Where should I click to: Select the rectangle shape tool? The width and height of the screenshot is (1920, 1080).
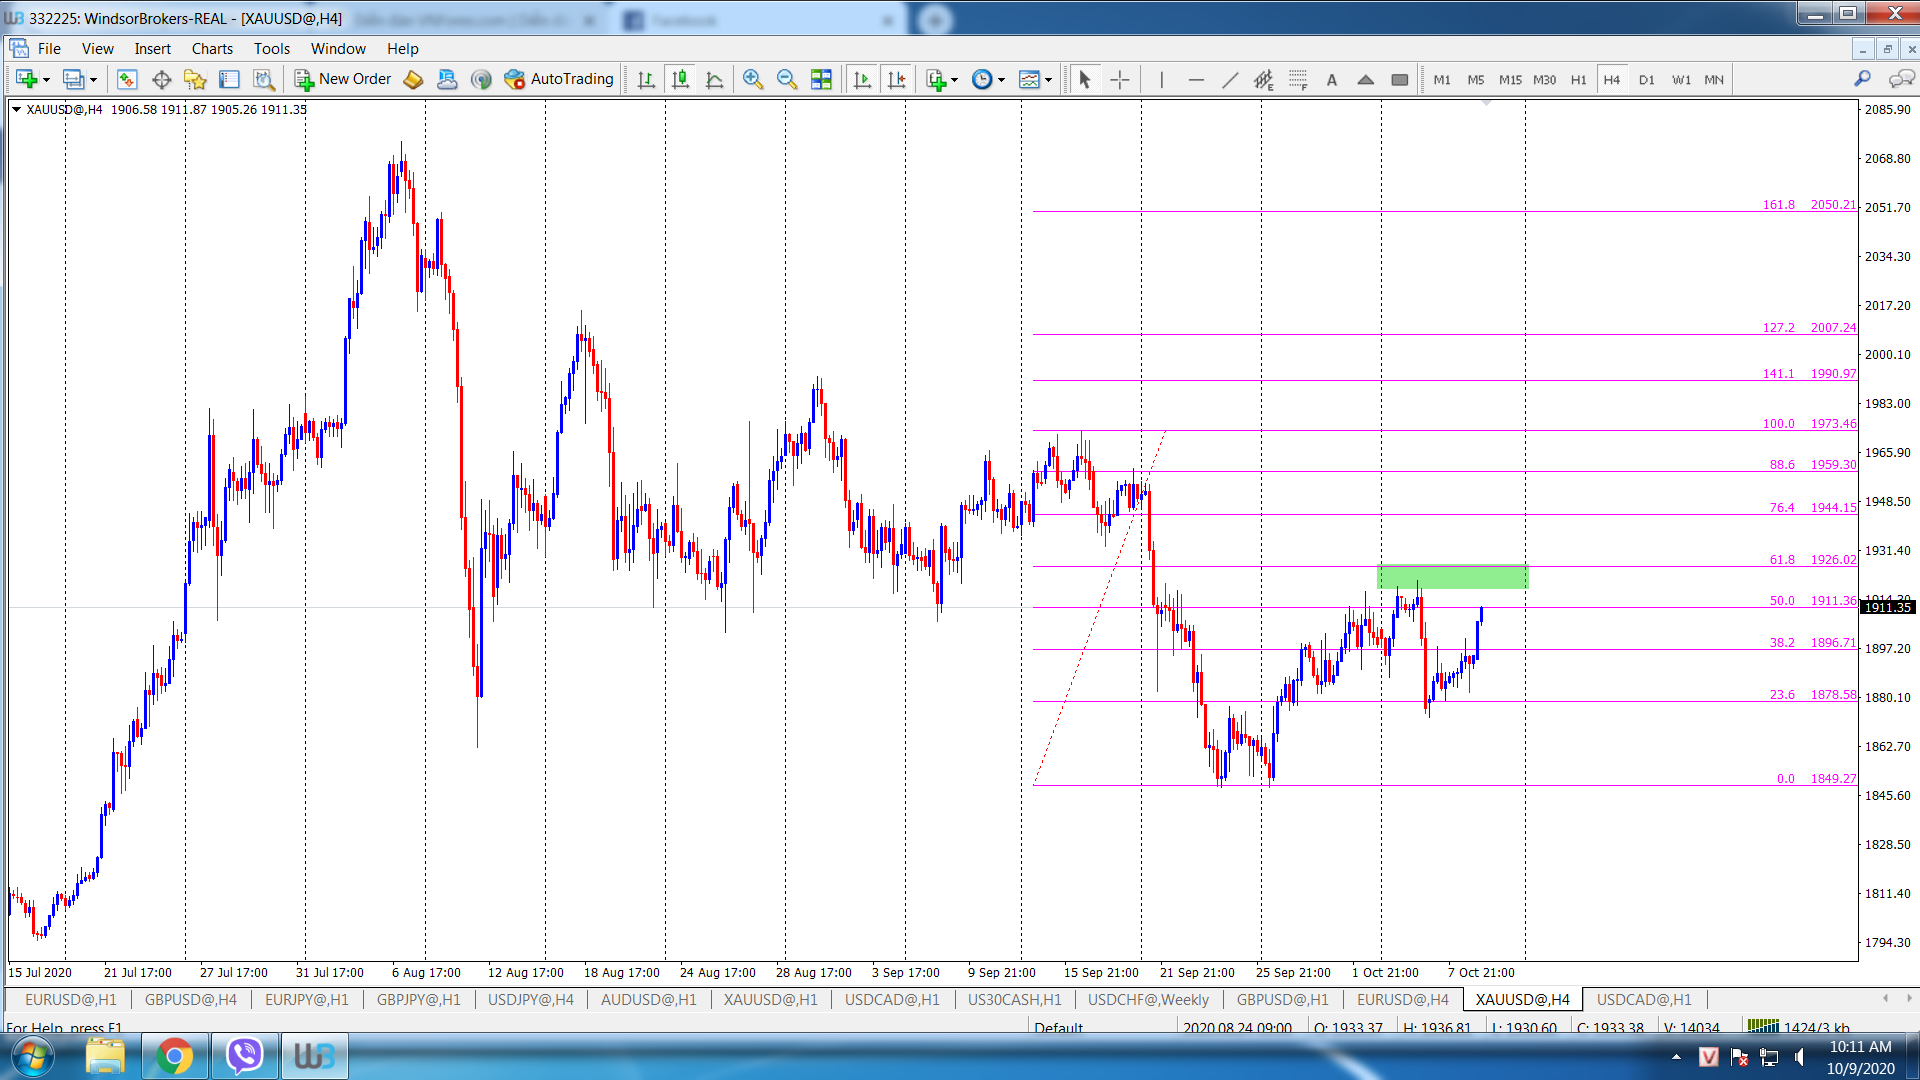click(1400, 79)
